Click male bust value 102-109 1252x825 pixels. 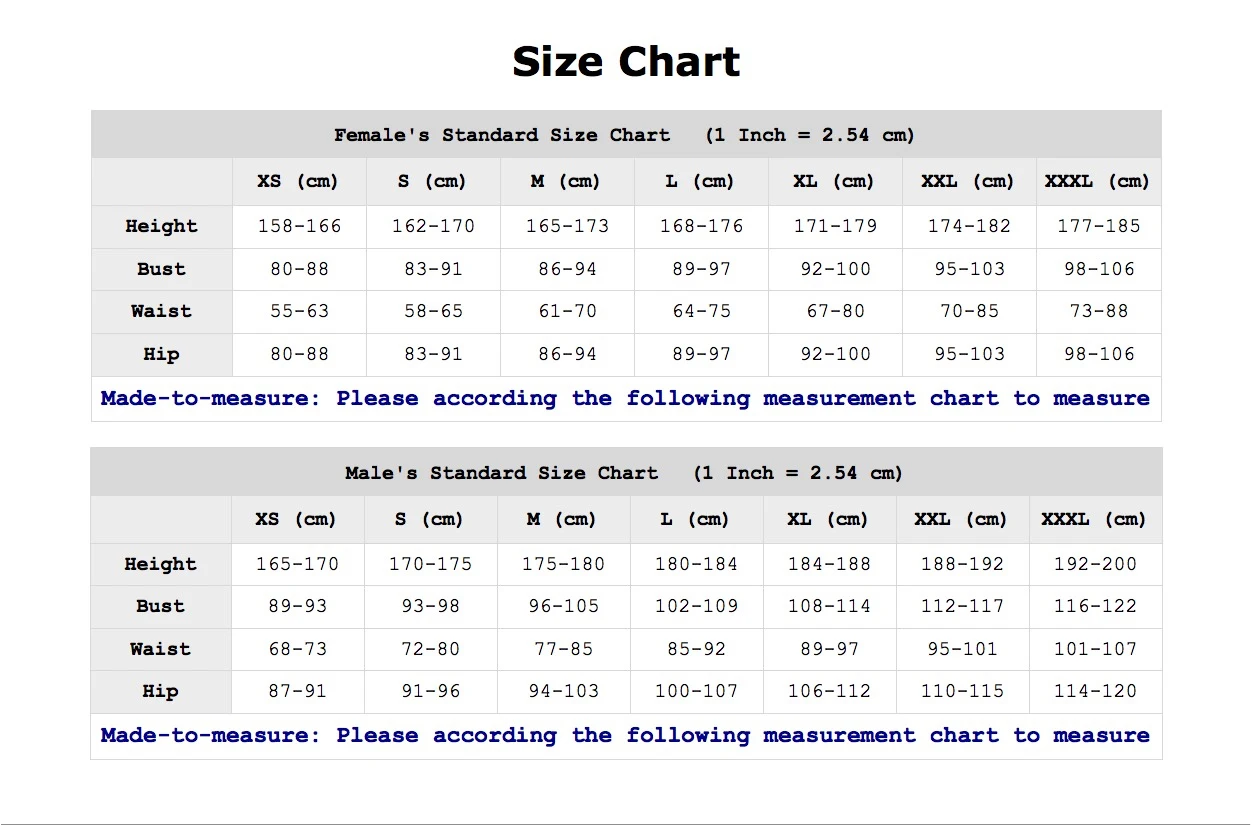point(696,606)
